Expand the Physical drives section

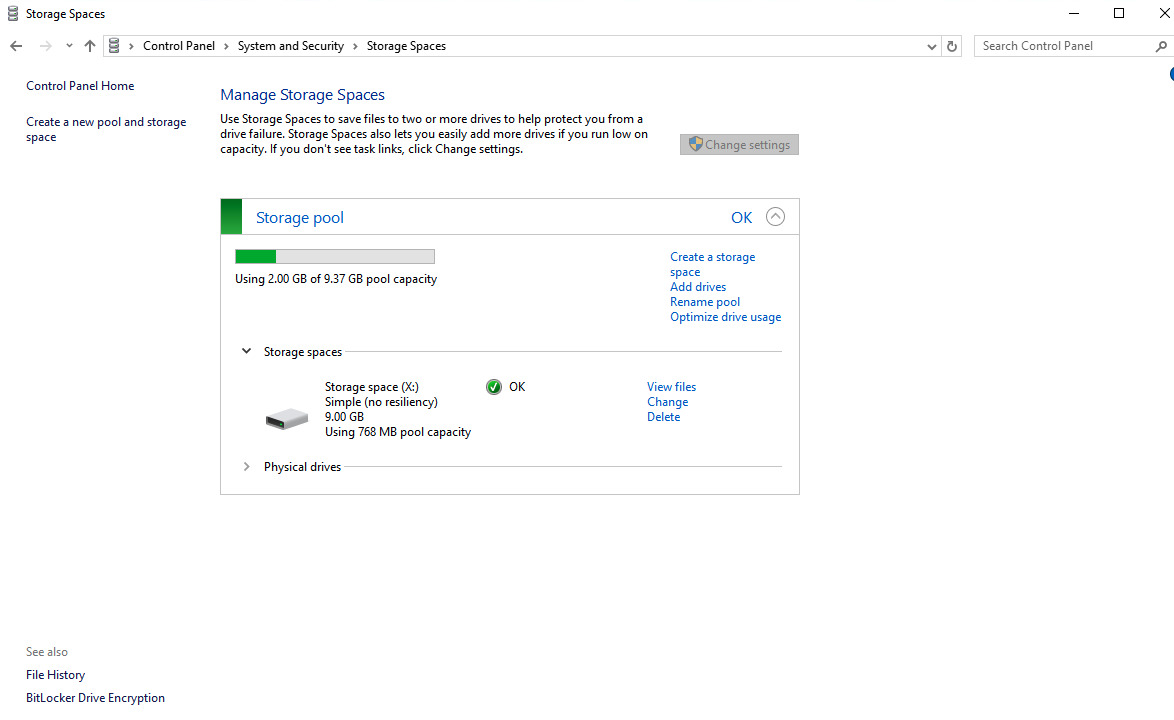click(x=246, y=467)
